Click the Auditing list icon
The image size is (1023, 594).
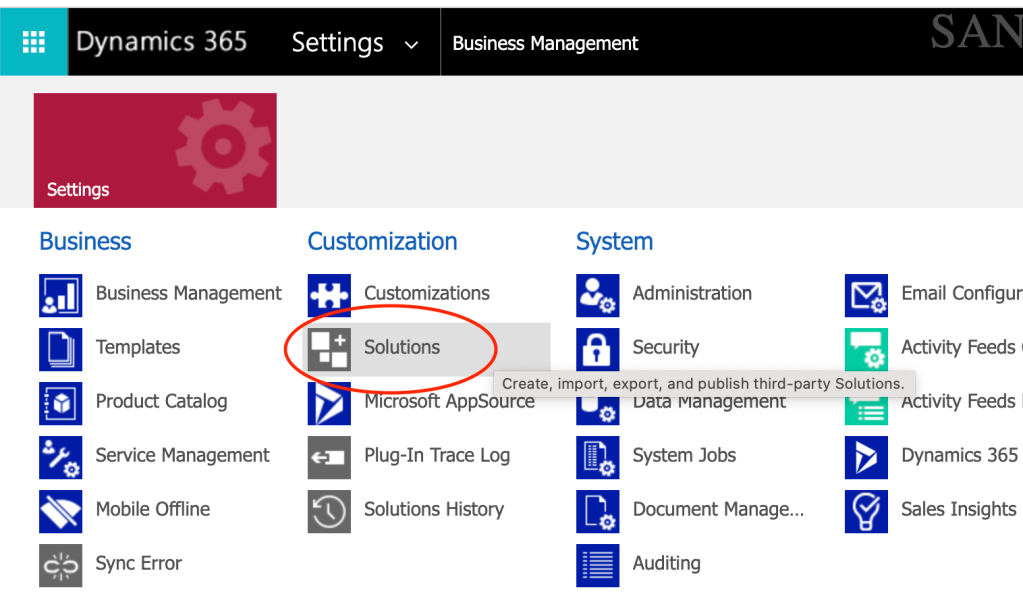[597, 564]
